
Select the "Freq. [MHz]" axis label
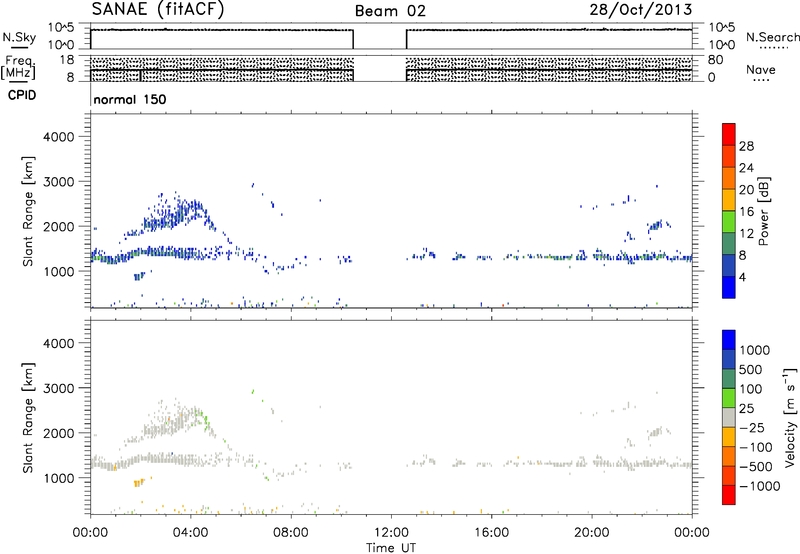18,67
